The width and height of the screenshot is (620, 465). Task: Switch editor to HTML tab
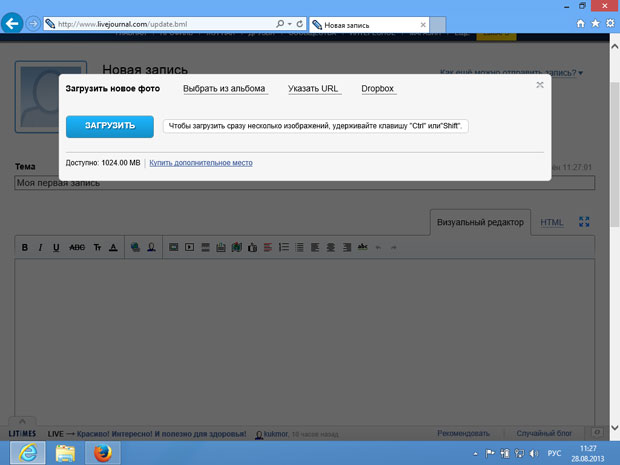pos(552,222)
